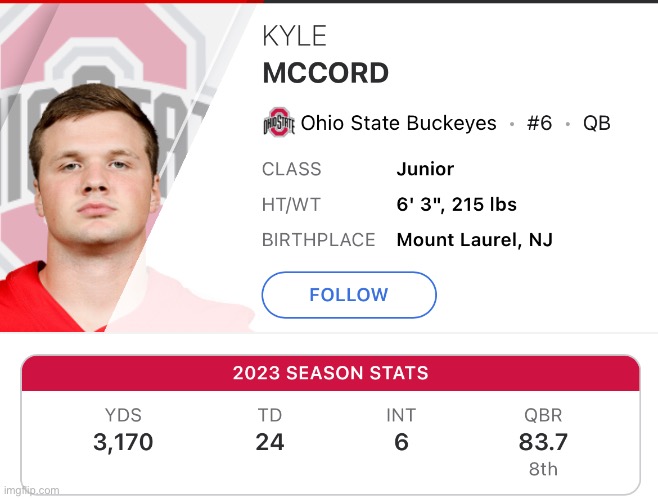Click the 2023 SEASON STATS header
This screenshot has width=658, height=499.
click(330, 373)
